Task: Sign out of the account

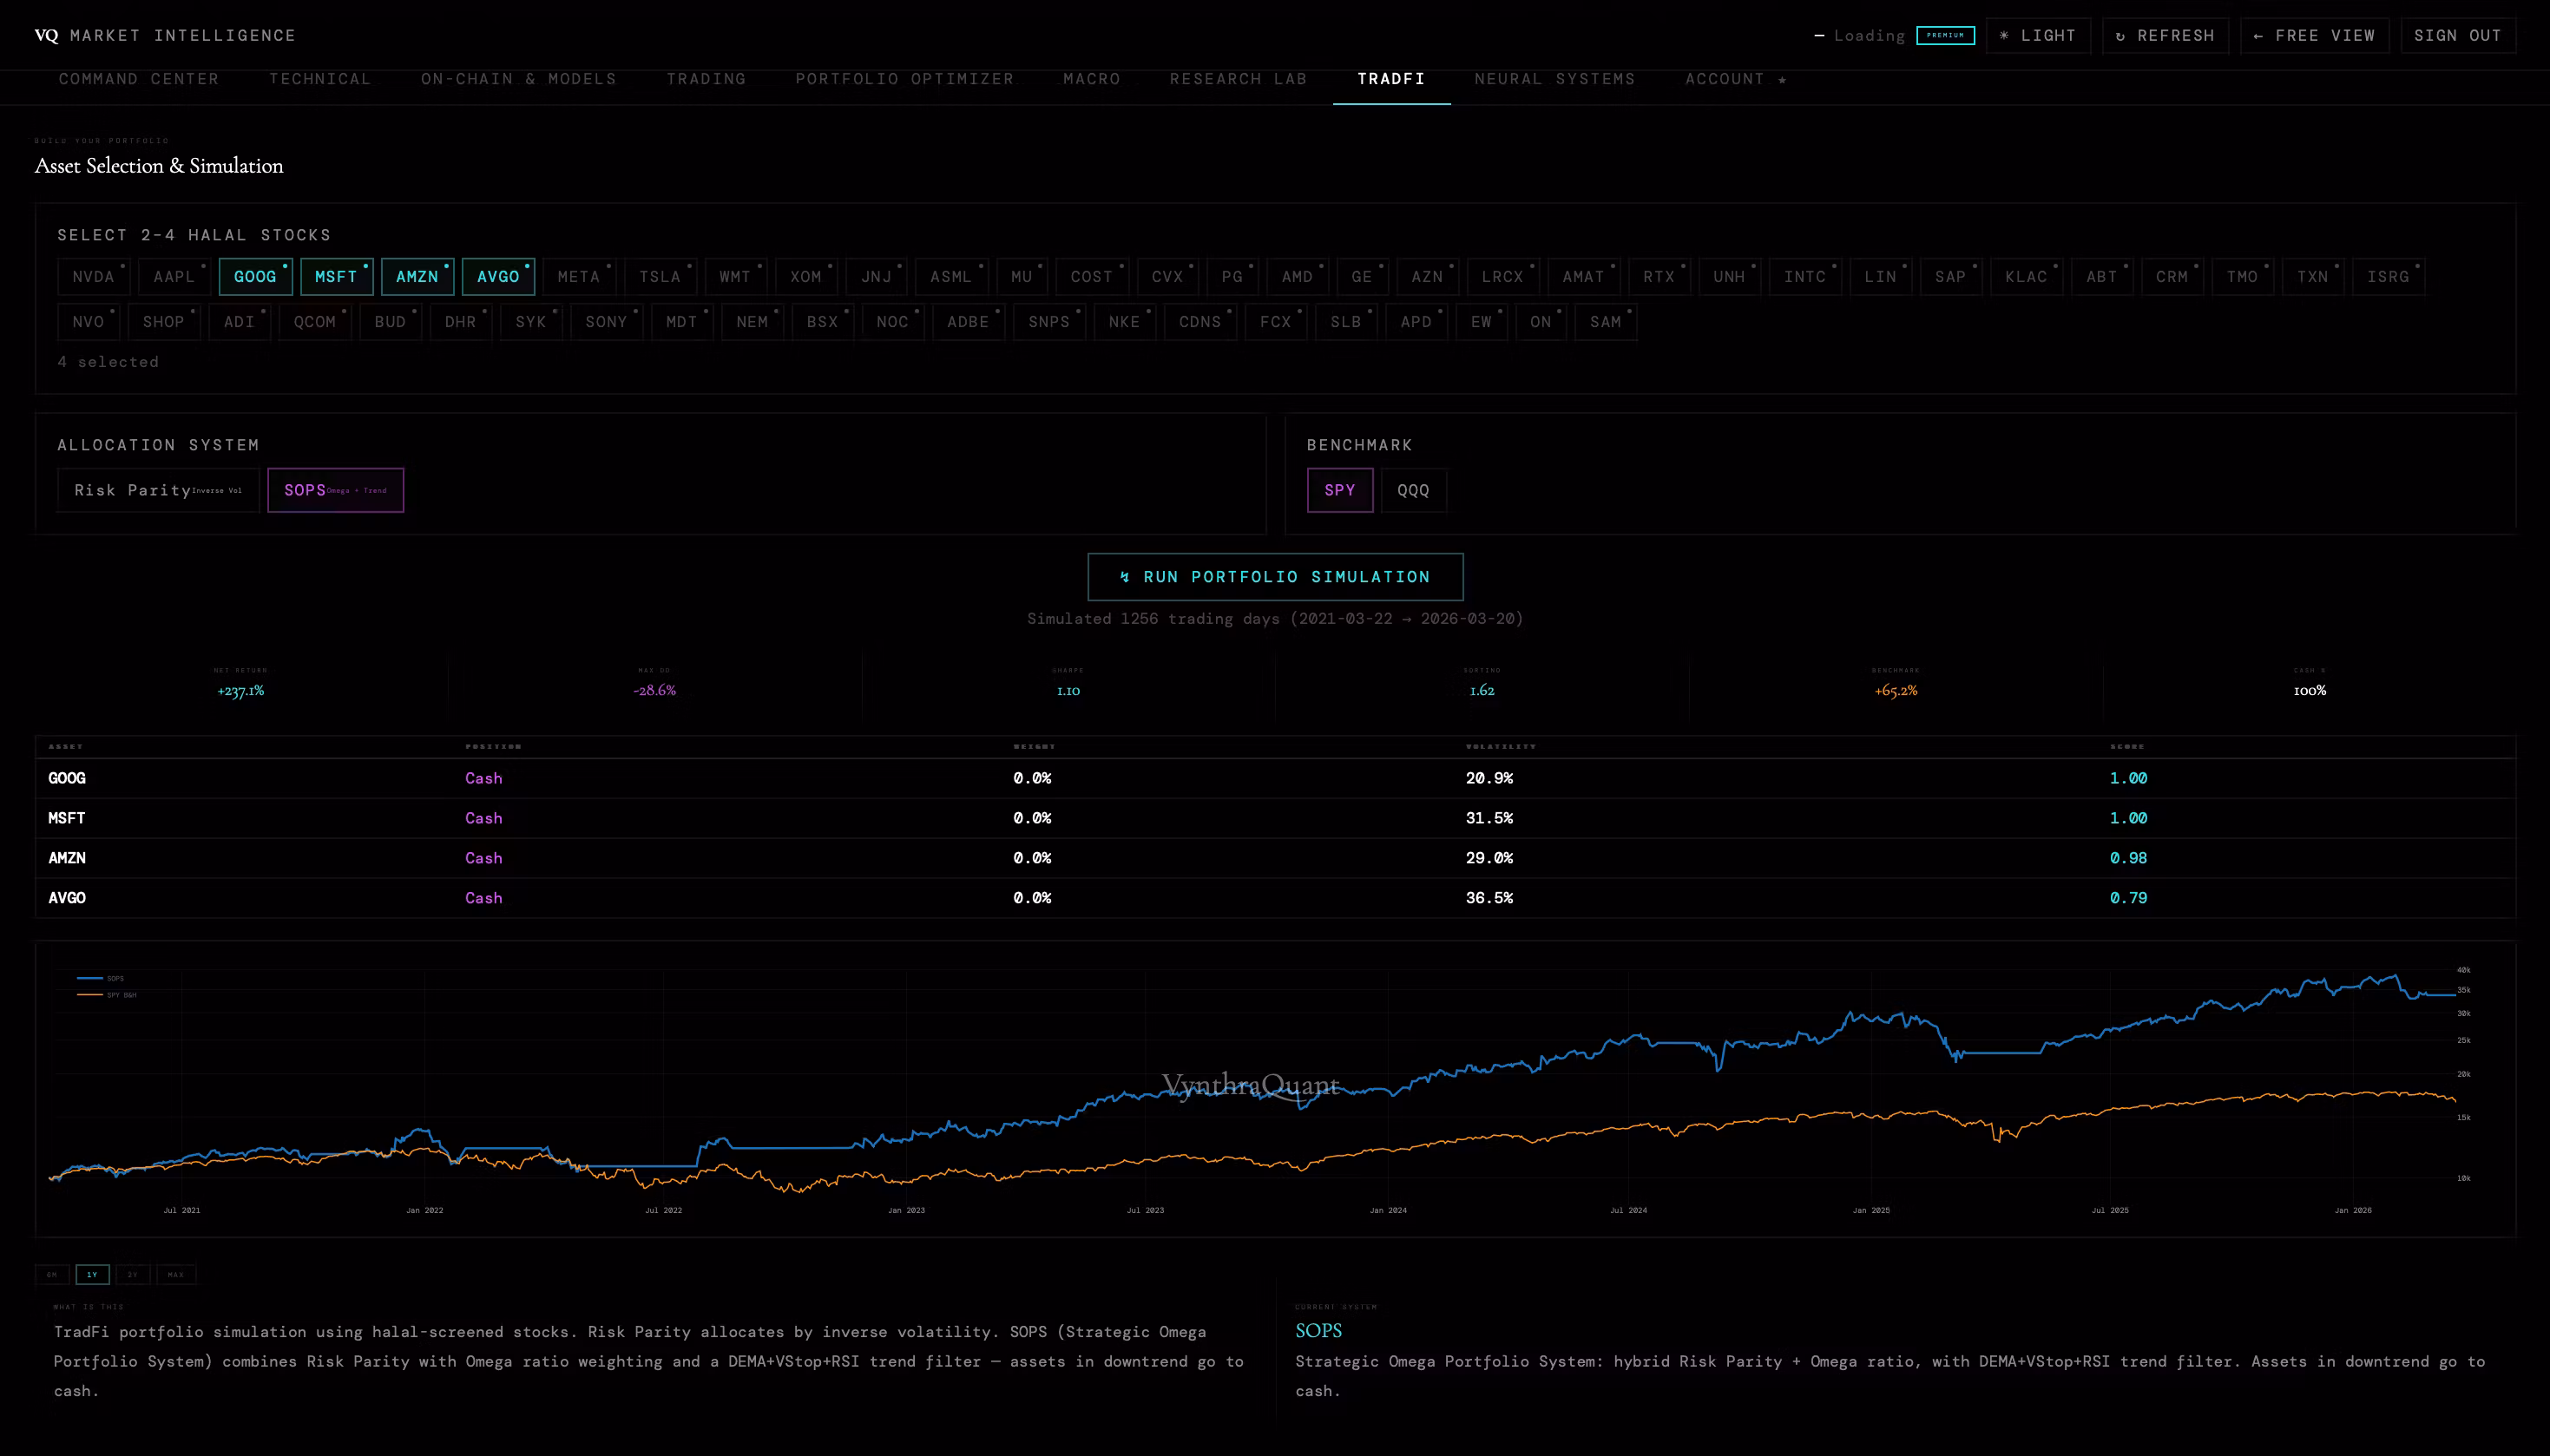Action: tap(2457, 36)
